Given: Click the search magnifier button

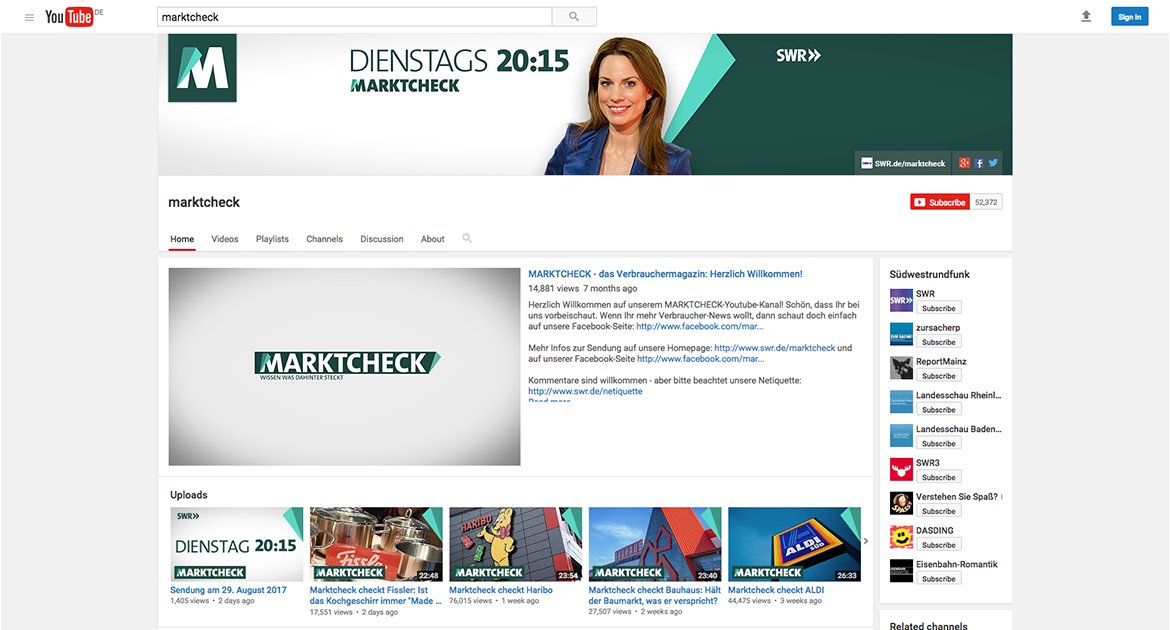Looking at the screenshot, I should pyautogui.click(x=574, y=16).
